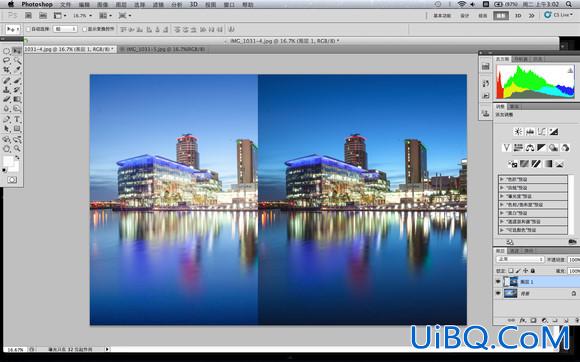Select the Type tool in toolbox
Screen dimensions: 580x362
click(x=17, y=119)
